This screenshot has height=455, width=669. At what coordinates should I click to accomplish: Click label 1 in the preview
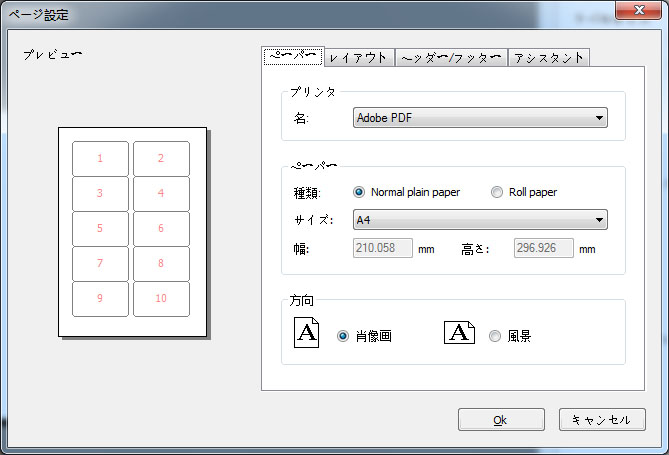[100, 158]
